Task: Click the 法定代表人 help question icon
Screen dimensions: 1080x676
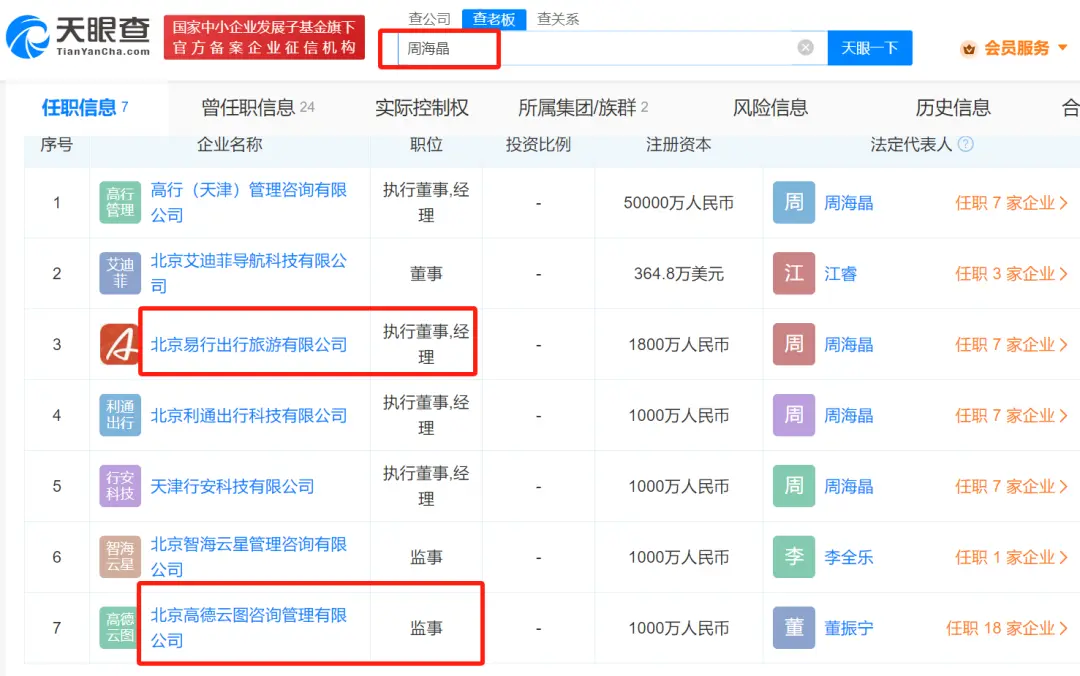Action: (966, 144)
